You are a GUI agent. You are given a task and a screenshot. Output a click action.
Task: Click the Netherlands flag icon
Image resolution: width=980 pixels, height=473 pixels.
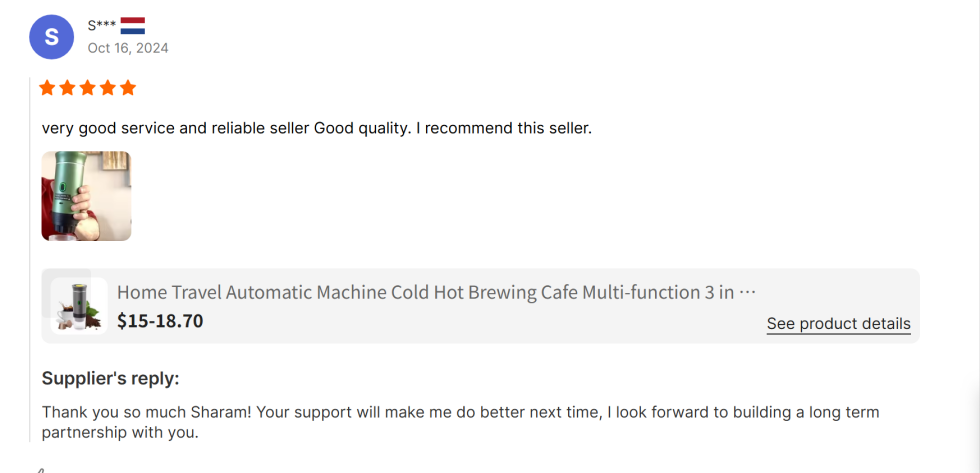click(133, 25)
